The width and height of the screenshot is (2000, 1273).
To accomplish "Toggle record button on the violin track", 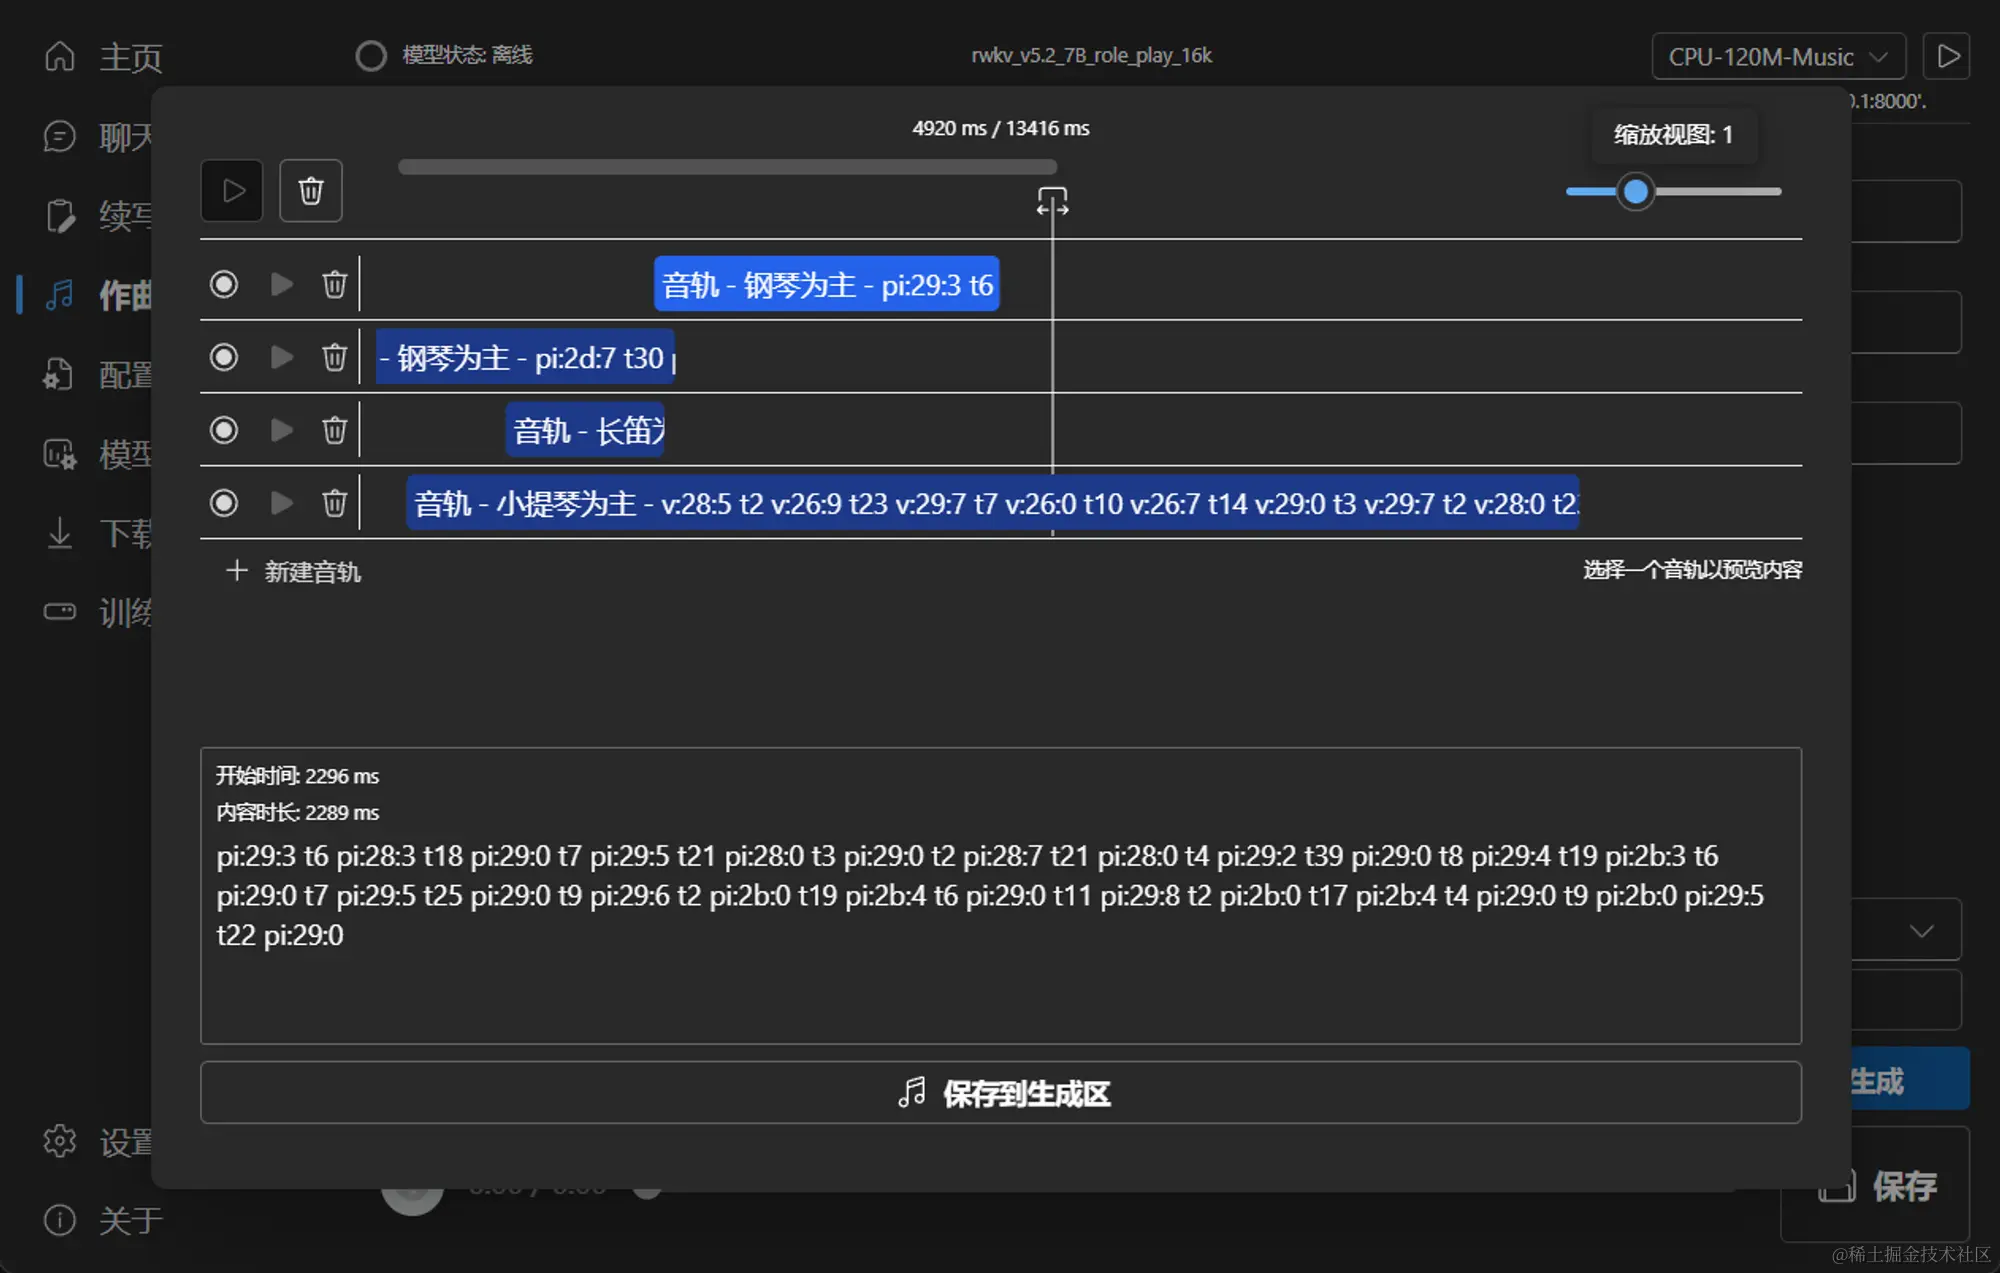I will click(x=224, y=503).
